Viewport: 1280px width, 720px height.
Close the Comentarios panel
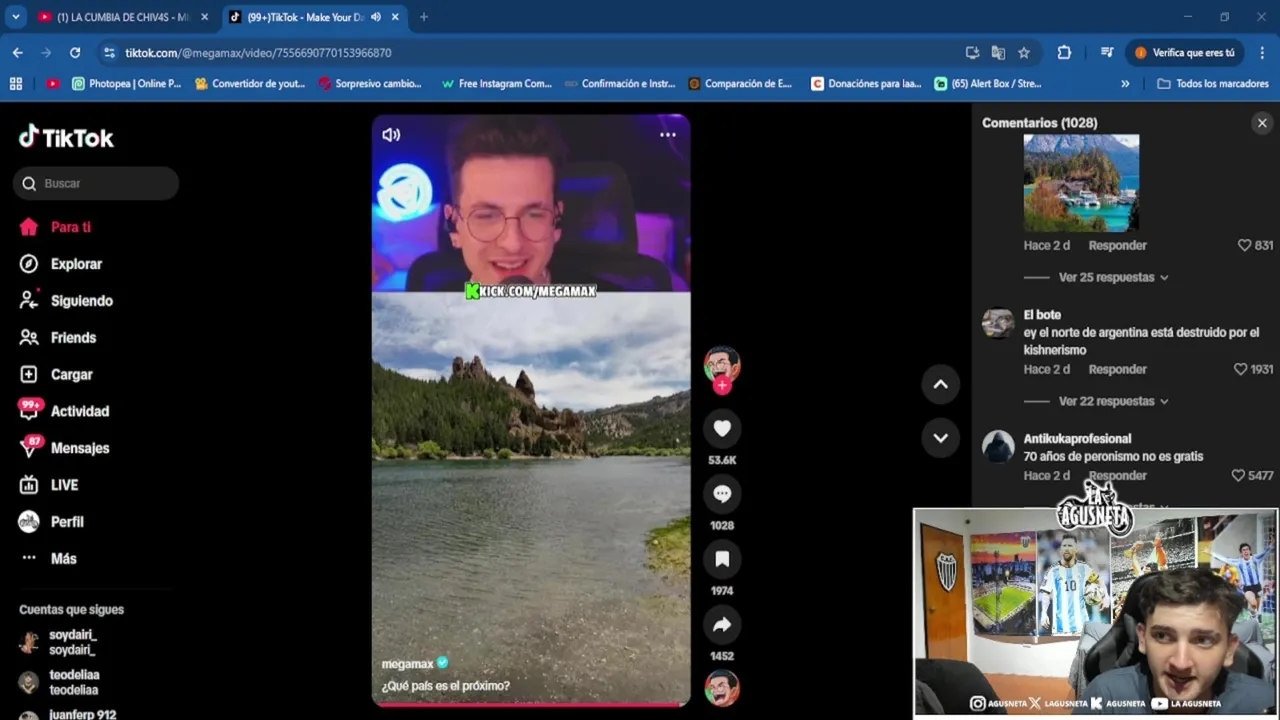pos(1262,123)
